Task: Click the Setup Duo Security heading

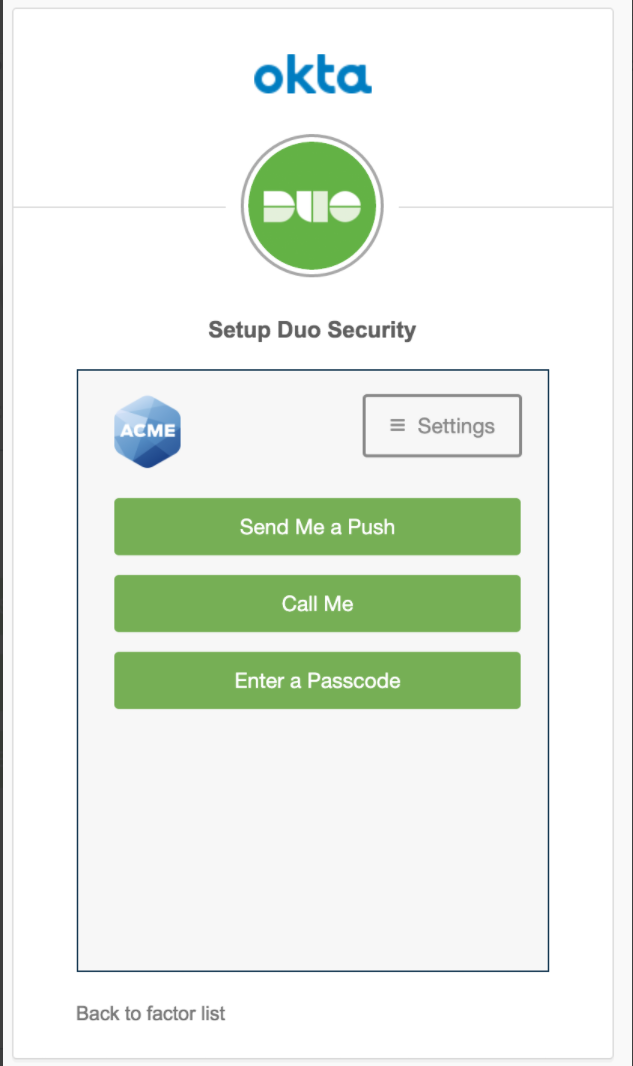Action: pyautogui.click(x=312, y=330)
